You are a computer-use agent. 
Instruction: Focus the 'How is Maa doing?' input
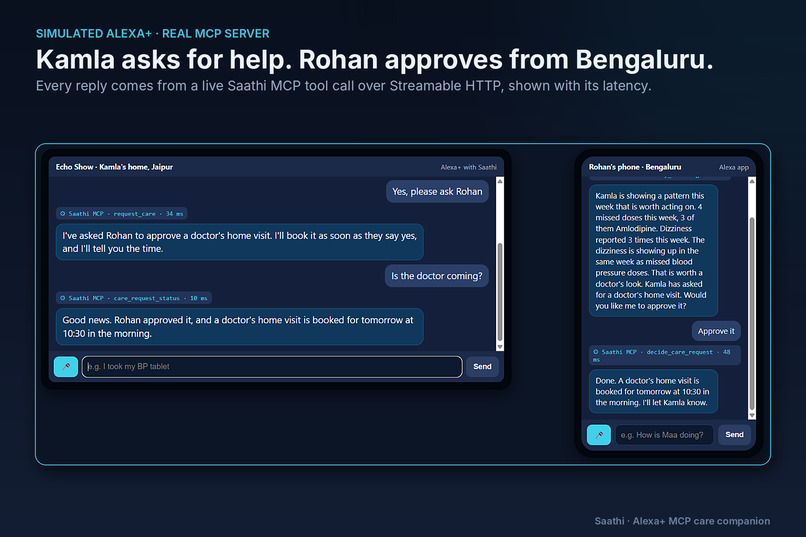coord(664,435)
